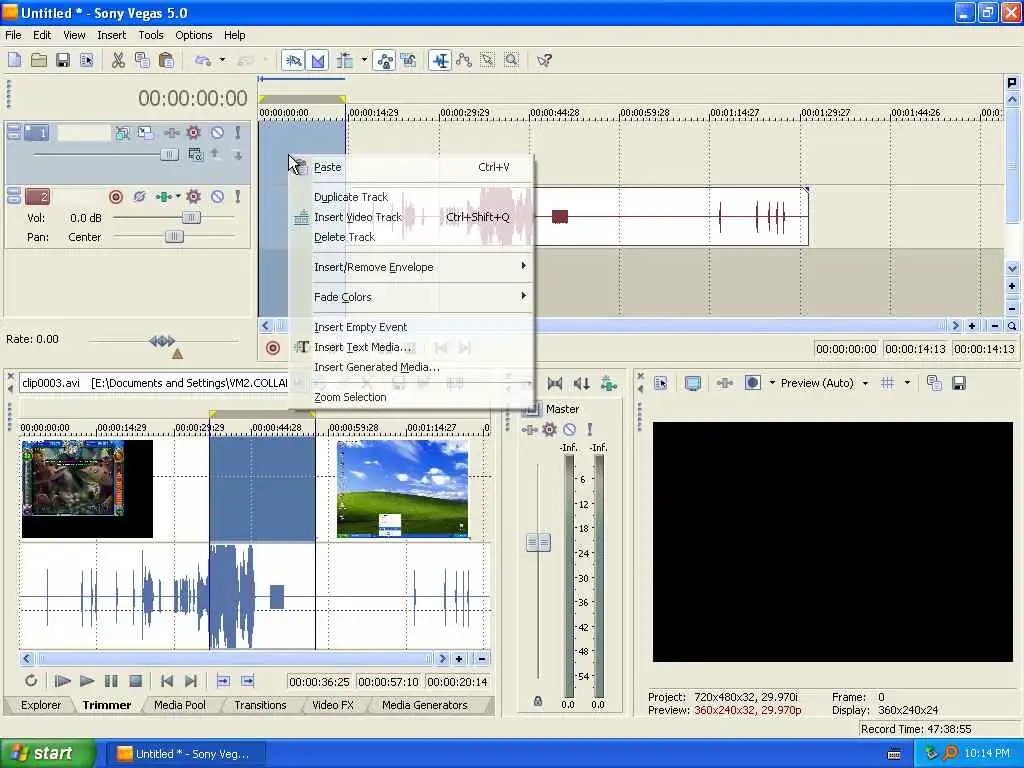Screen dimensions: 1024x768
Task: Open the undo history dropdown arrow
Action: [x=222, y=60]
